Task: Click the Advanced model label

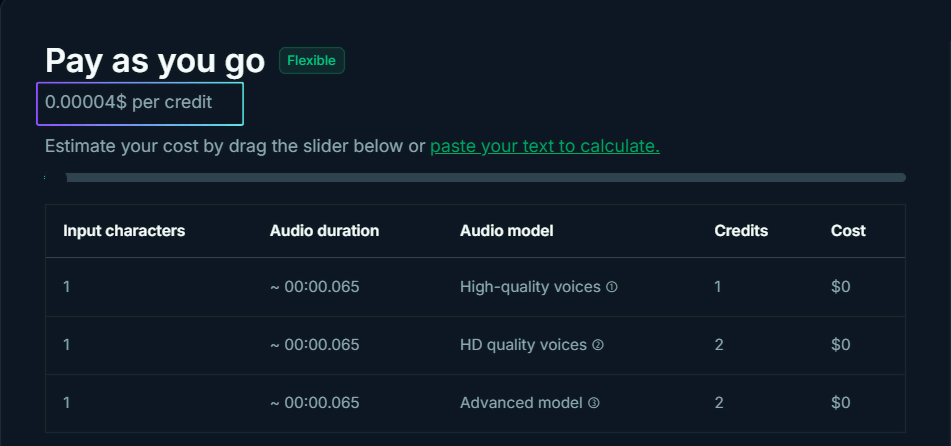Action: pos(521,403)
